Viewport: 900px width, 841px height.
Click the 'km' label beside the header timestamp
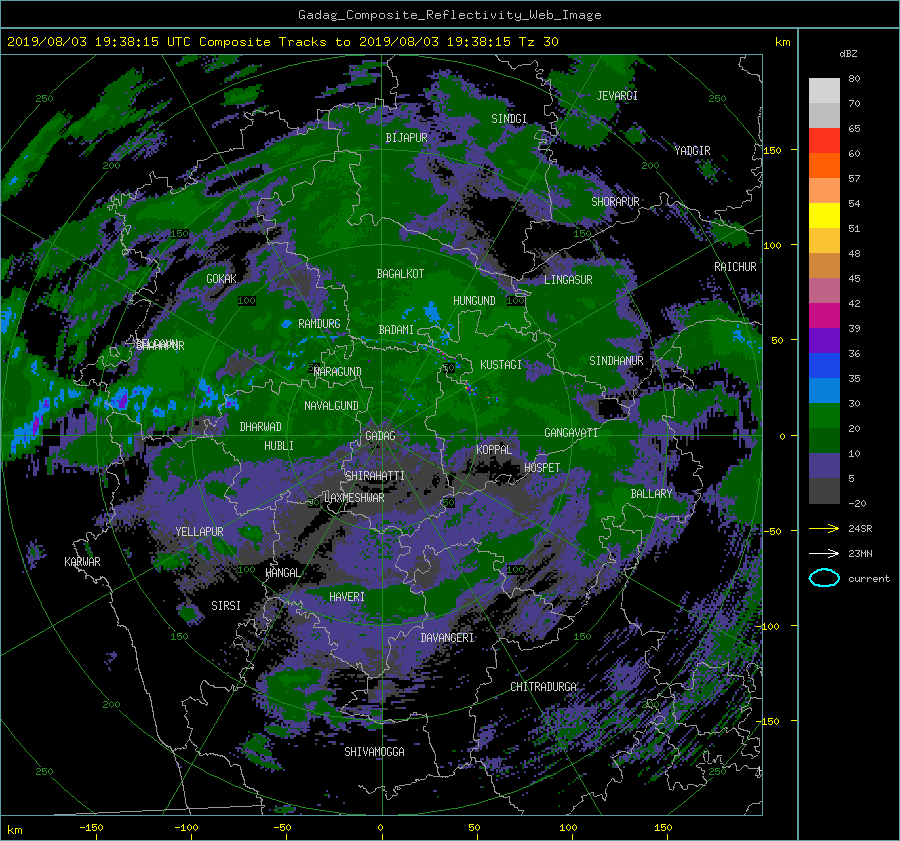point(782,42)
